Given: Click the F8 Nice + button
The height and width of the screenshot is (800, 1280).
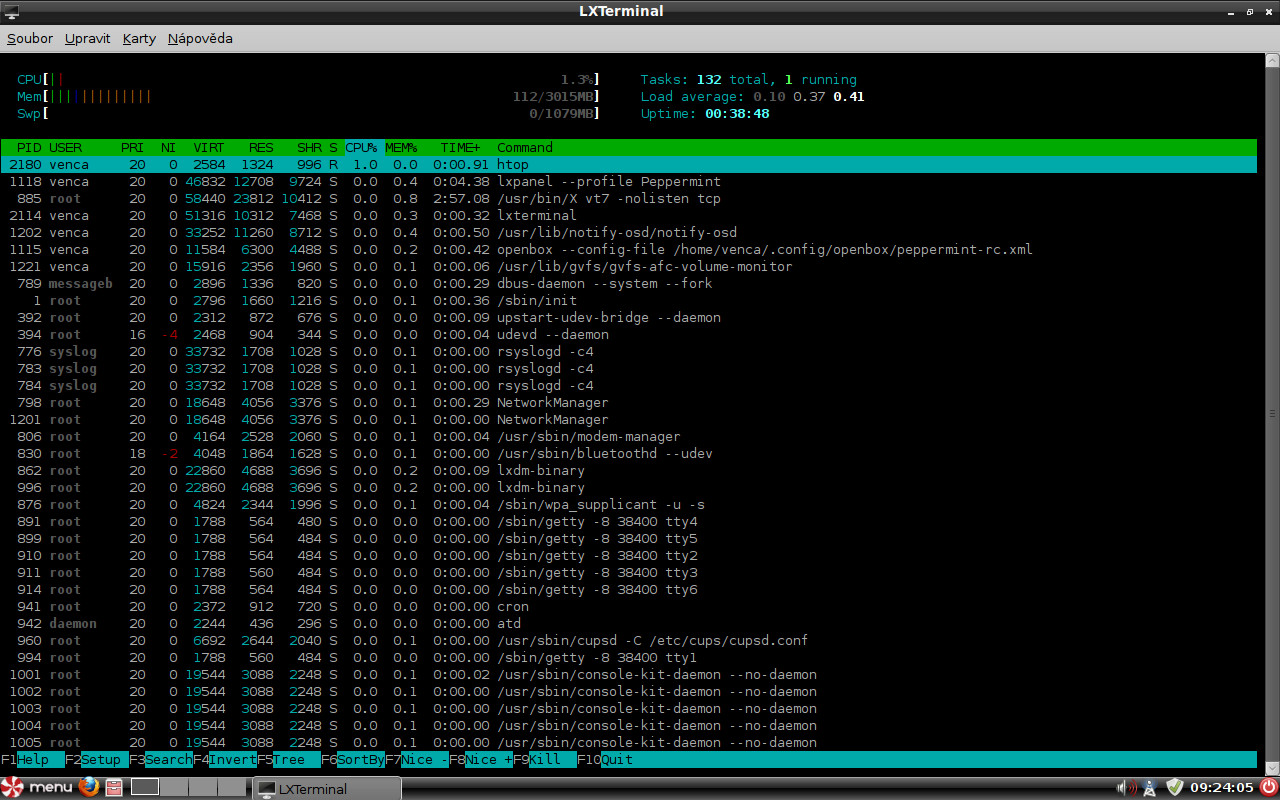Looking at the screenshot, I should [480, 759].
